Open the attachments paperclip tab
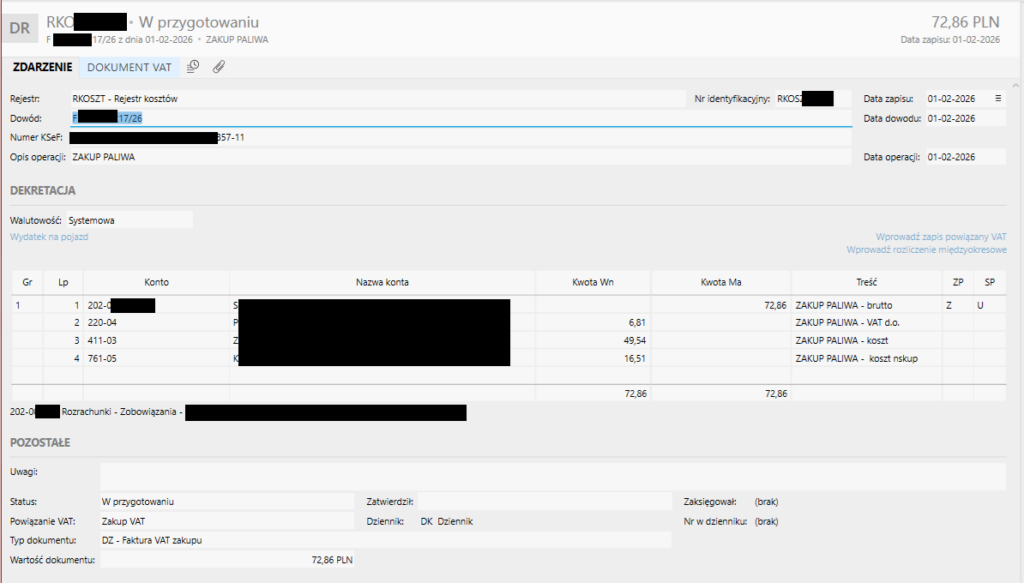The image size is (1024, 583). click(x=219, y=67)
